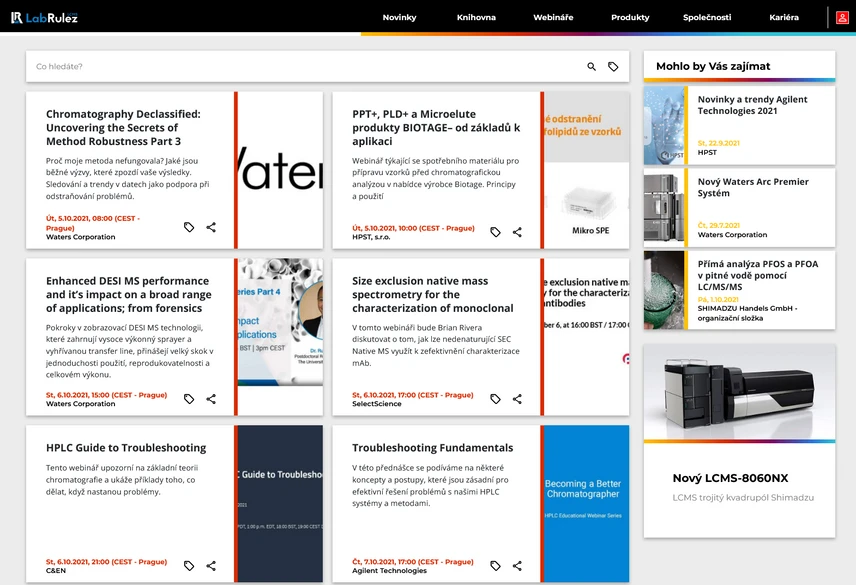Click the hand image thumbnail for Agilent news
This screenshot has width=856, height=585.
point(664,126)
